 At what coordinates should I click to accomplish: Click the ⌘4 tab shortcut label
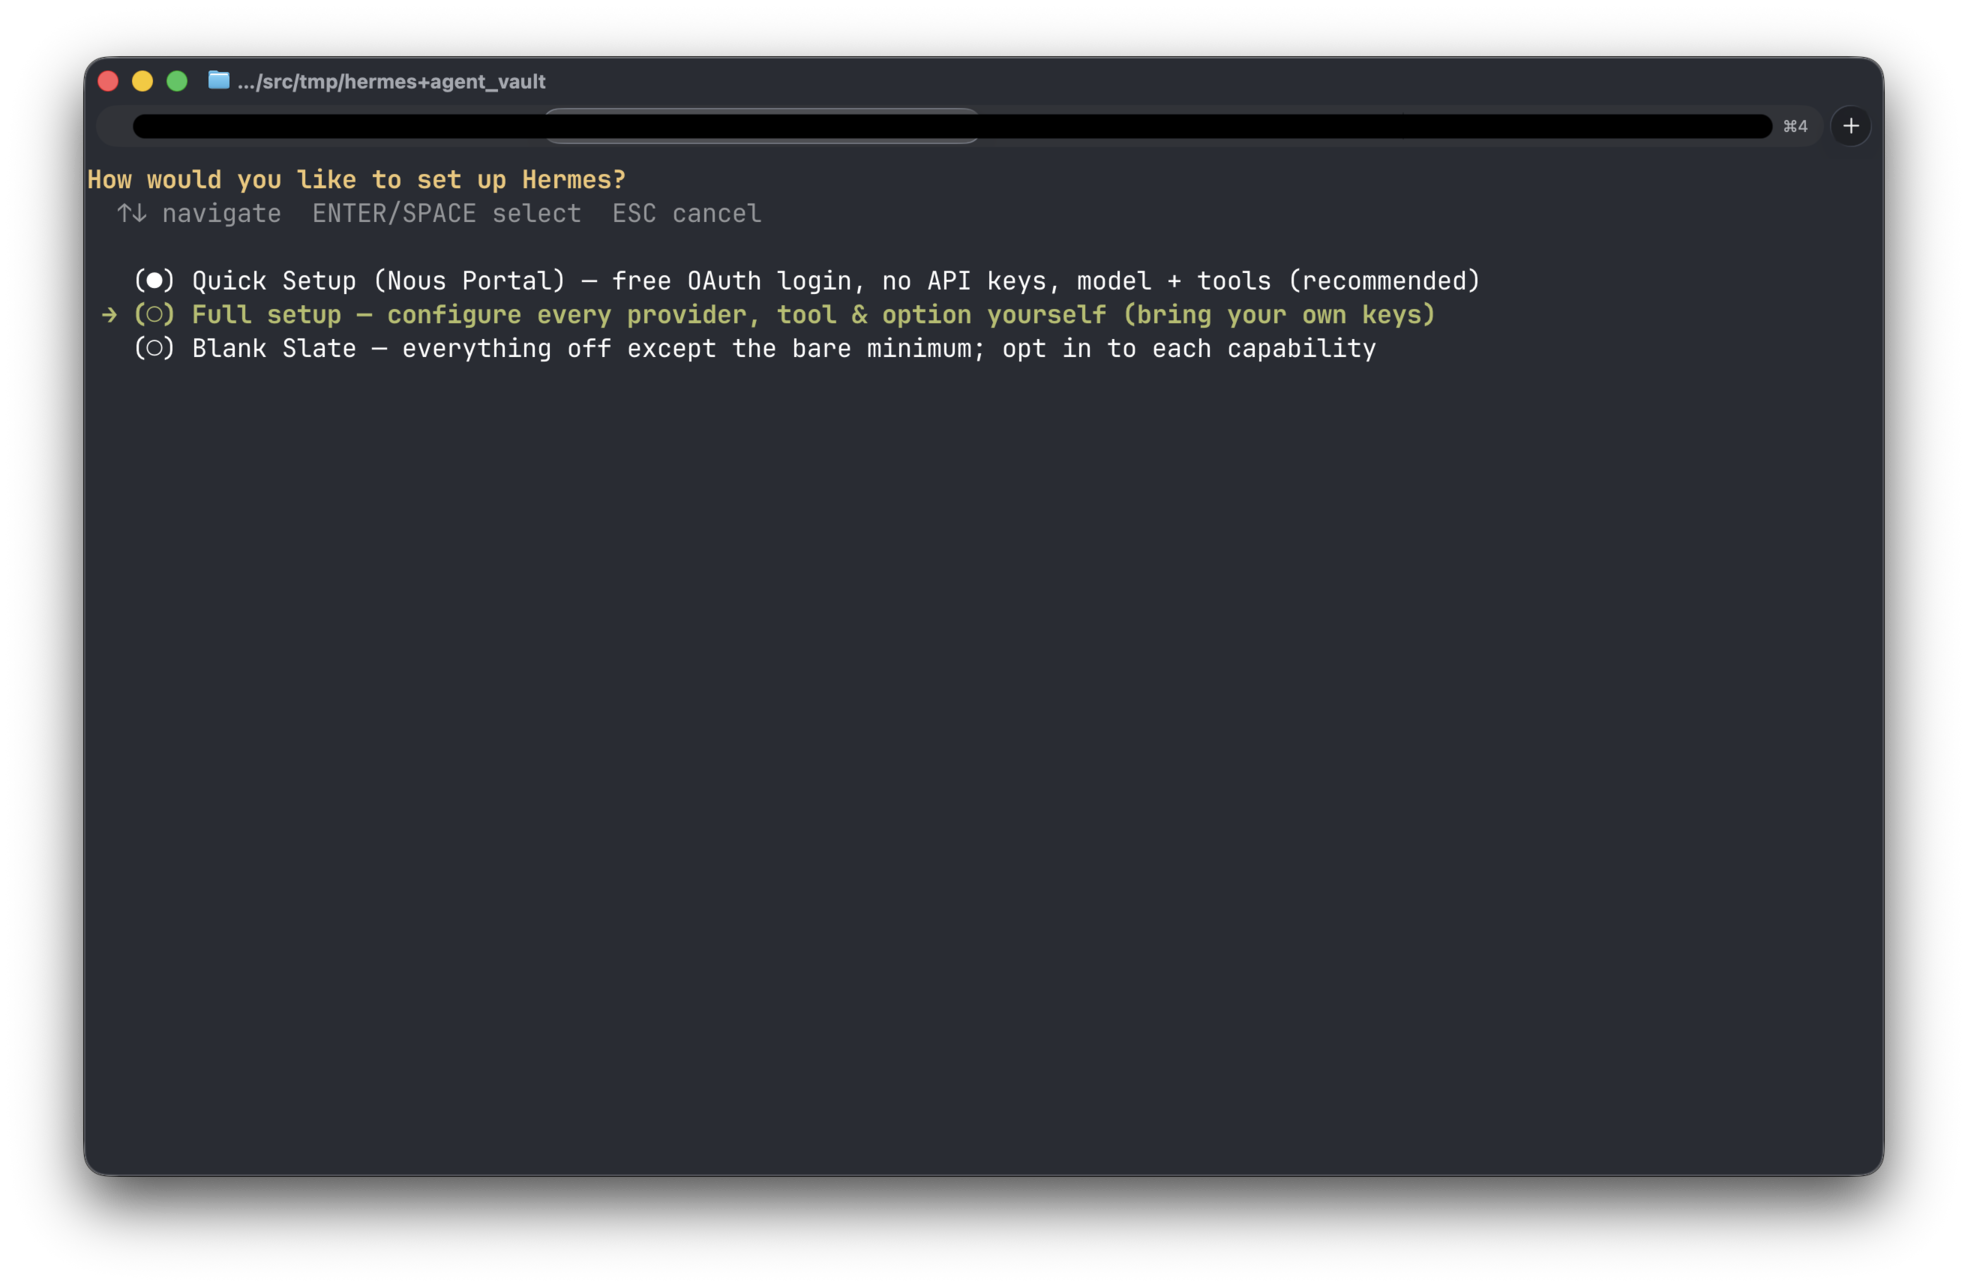pos(1795,126)
